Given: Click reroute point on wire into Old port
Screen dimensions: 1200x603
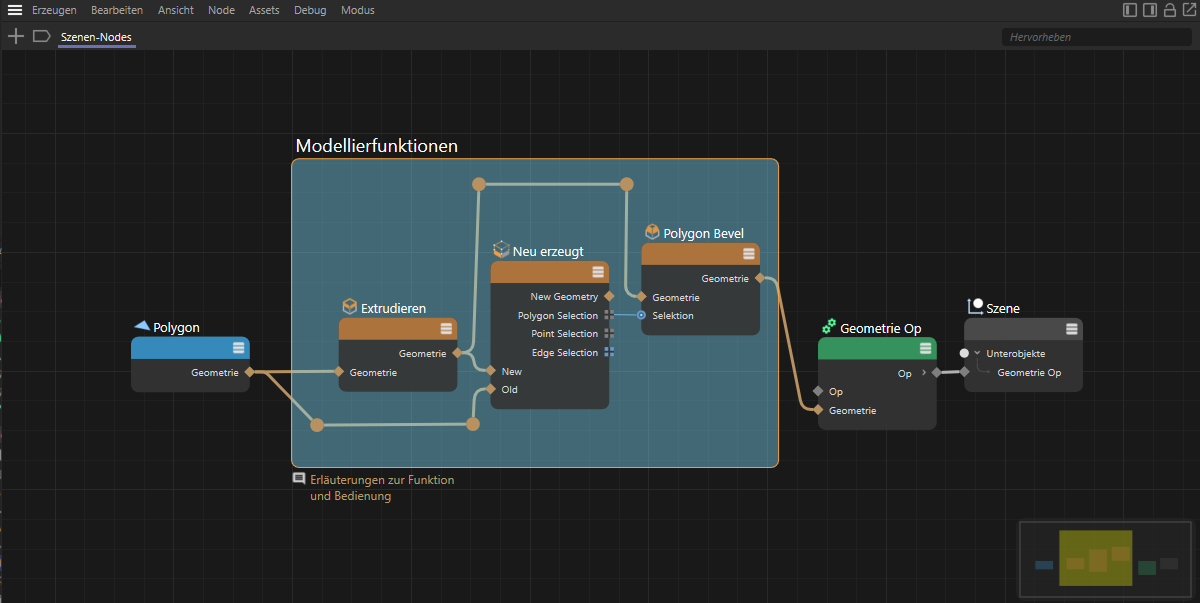Looking at the screenshot, I should point(473,424).
